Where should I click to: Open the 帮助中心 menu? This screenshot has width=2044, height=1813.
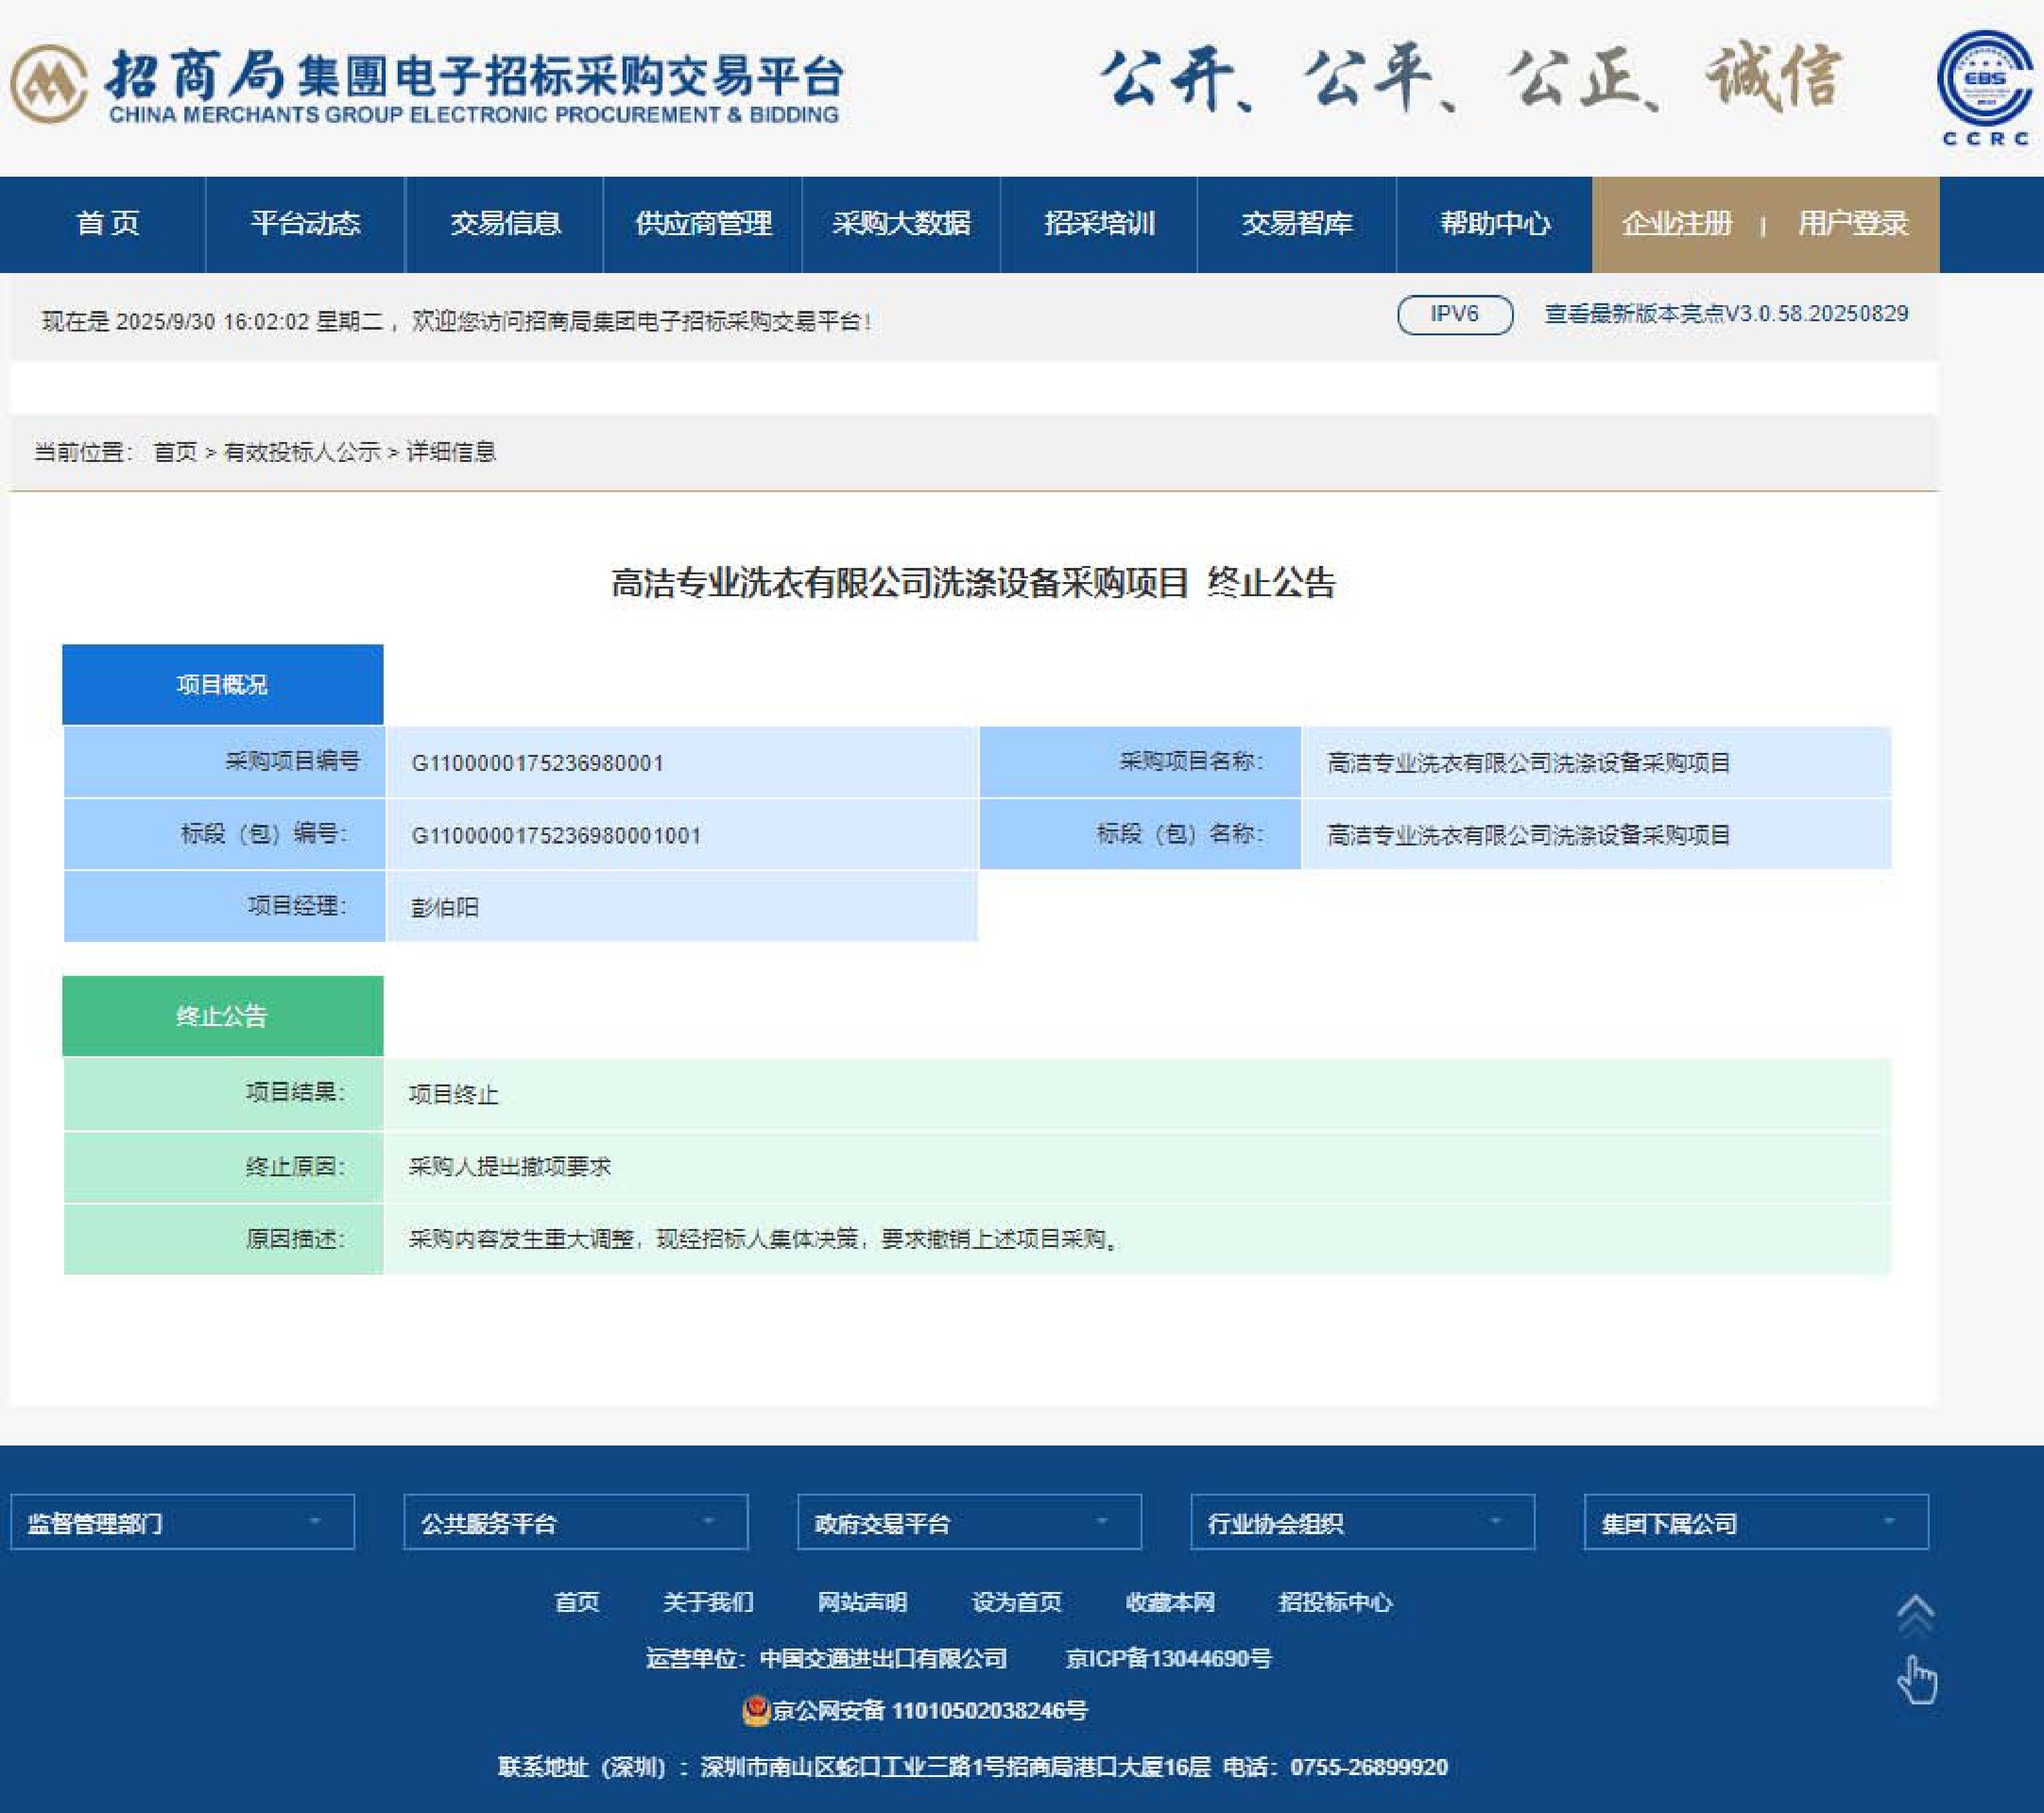click(1494, 224)
